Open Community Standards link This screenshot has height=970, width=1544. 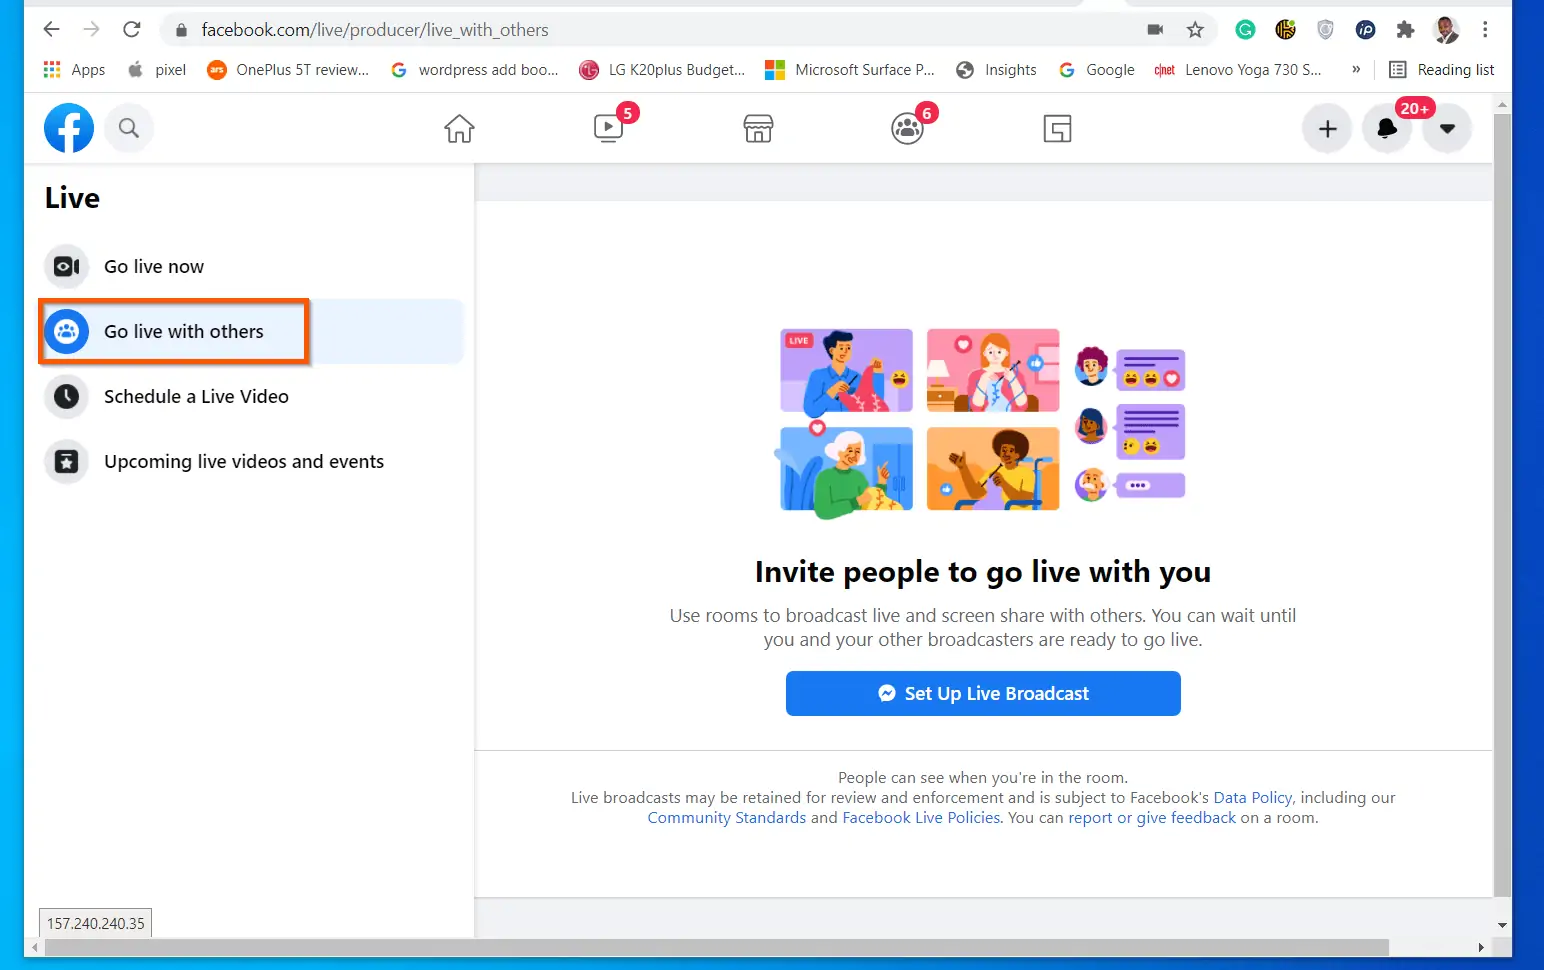pos(727,817)
